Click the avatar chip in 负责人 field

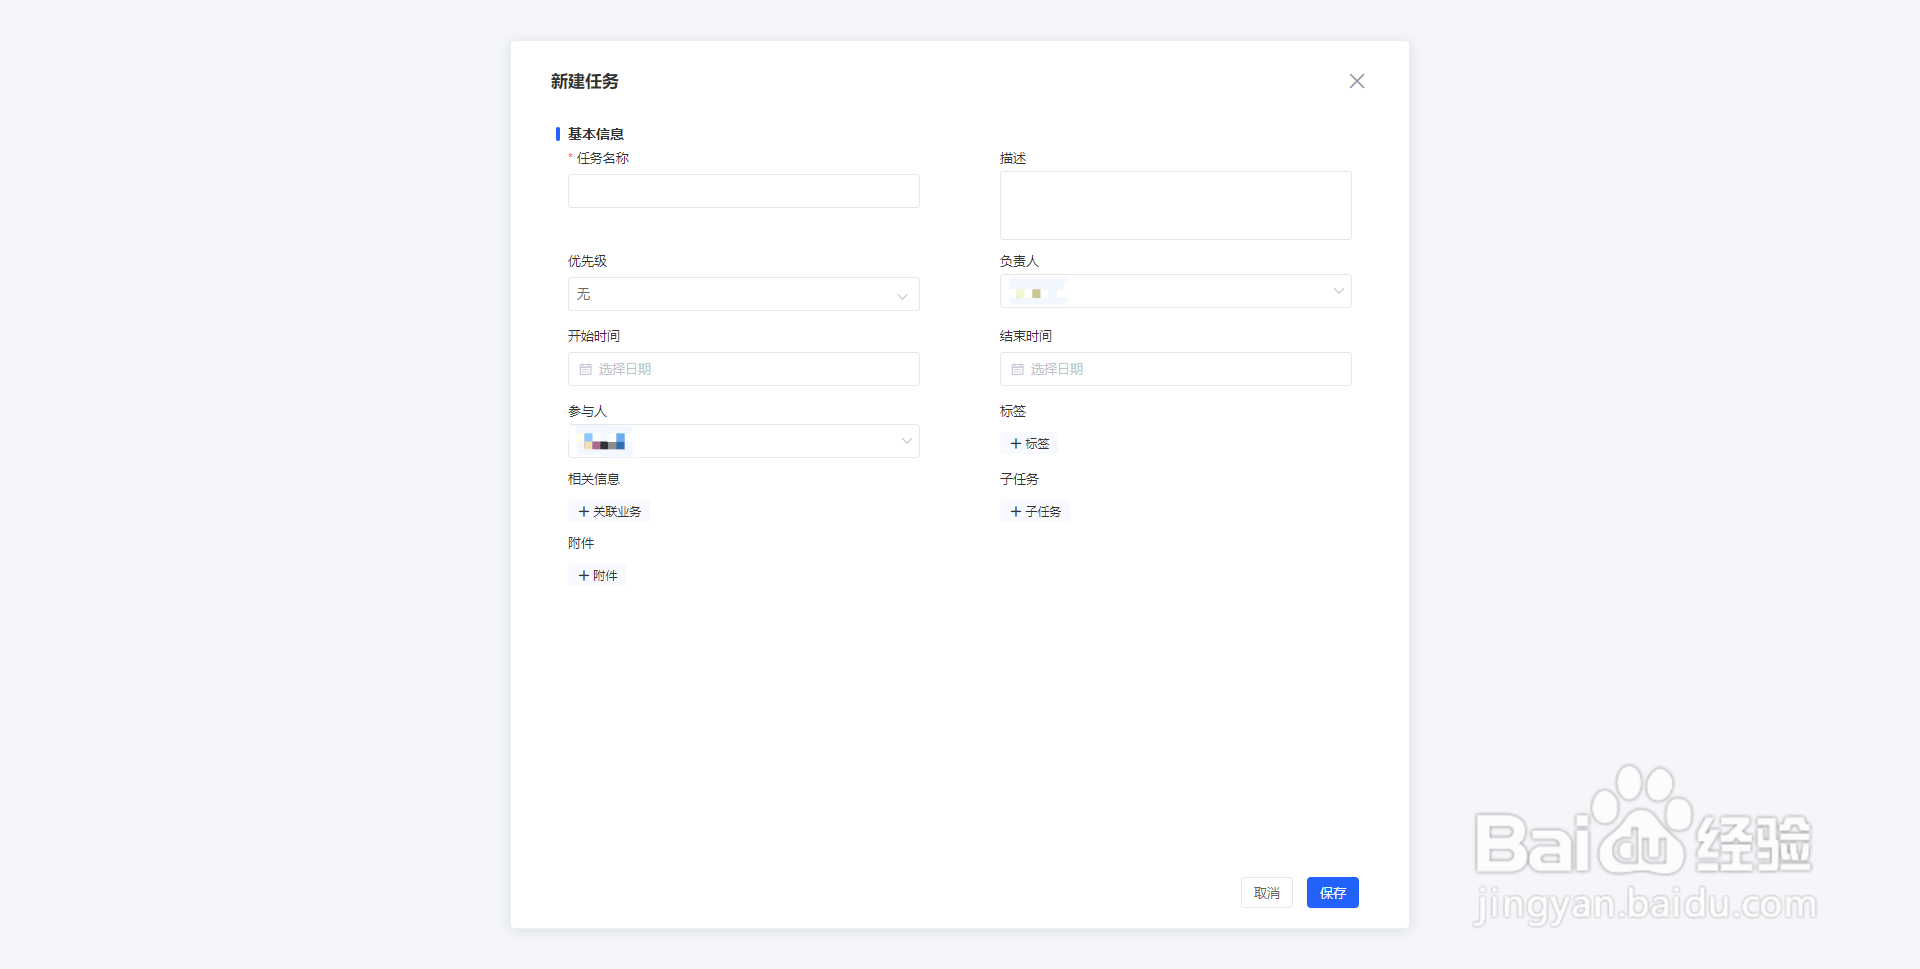[x=1036, y=291]
